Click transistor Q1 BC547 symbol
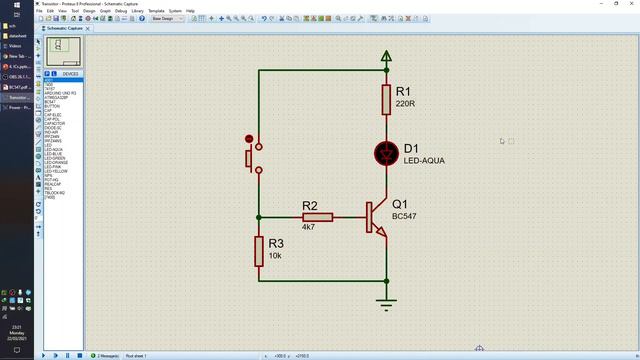The width and height of the screenshot is (640, 360). 376,217
